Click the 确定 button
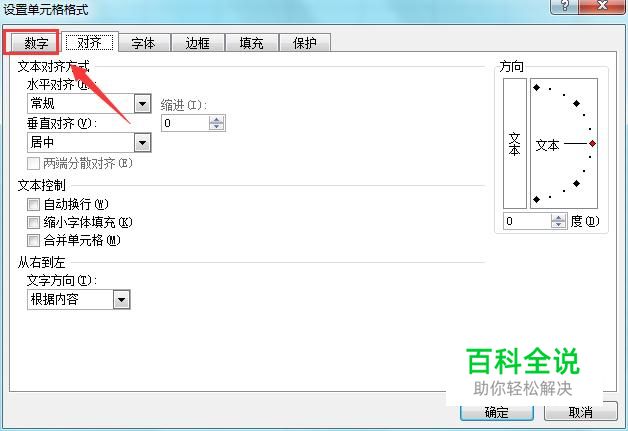 (497, 412)
